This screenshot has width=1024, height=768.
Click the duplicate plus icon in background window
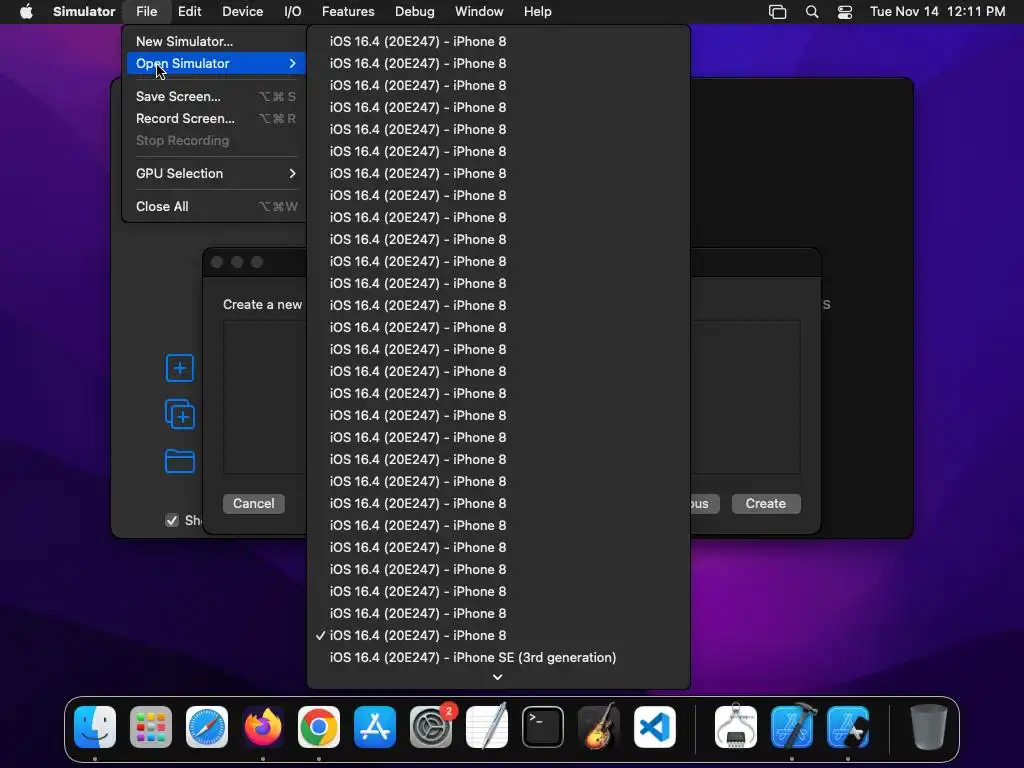coord(180,415)
